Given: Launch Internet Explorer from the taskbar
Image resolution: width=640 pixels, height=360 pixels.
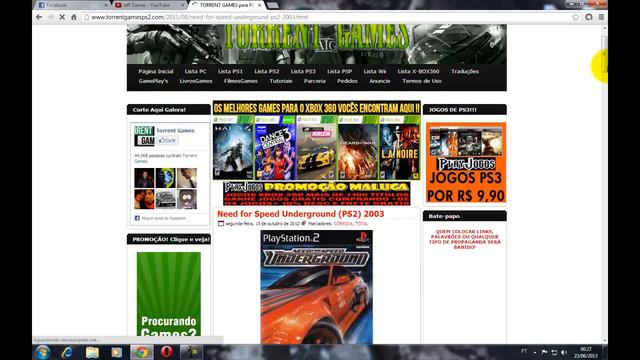Looking at the screenshot, I should pyautogui.click(x=67, y=352).
